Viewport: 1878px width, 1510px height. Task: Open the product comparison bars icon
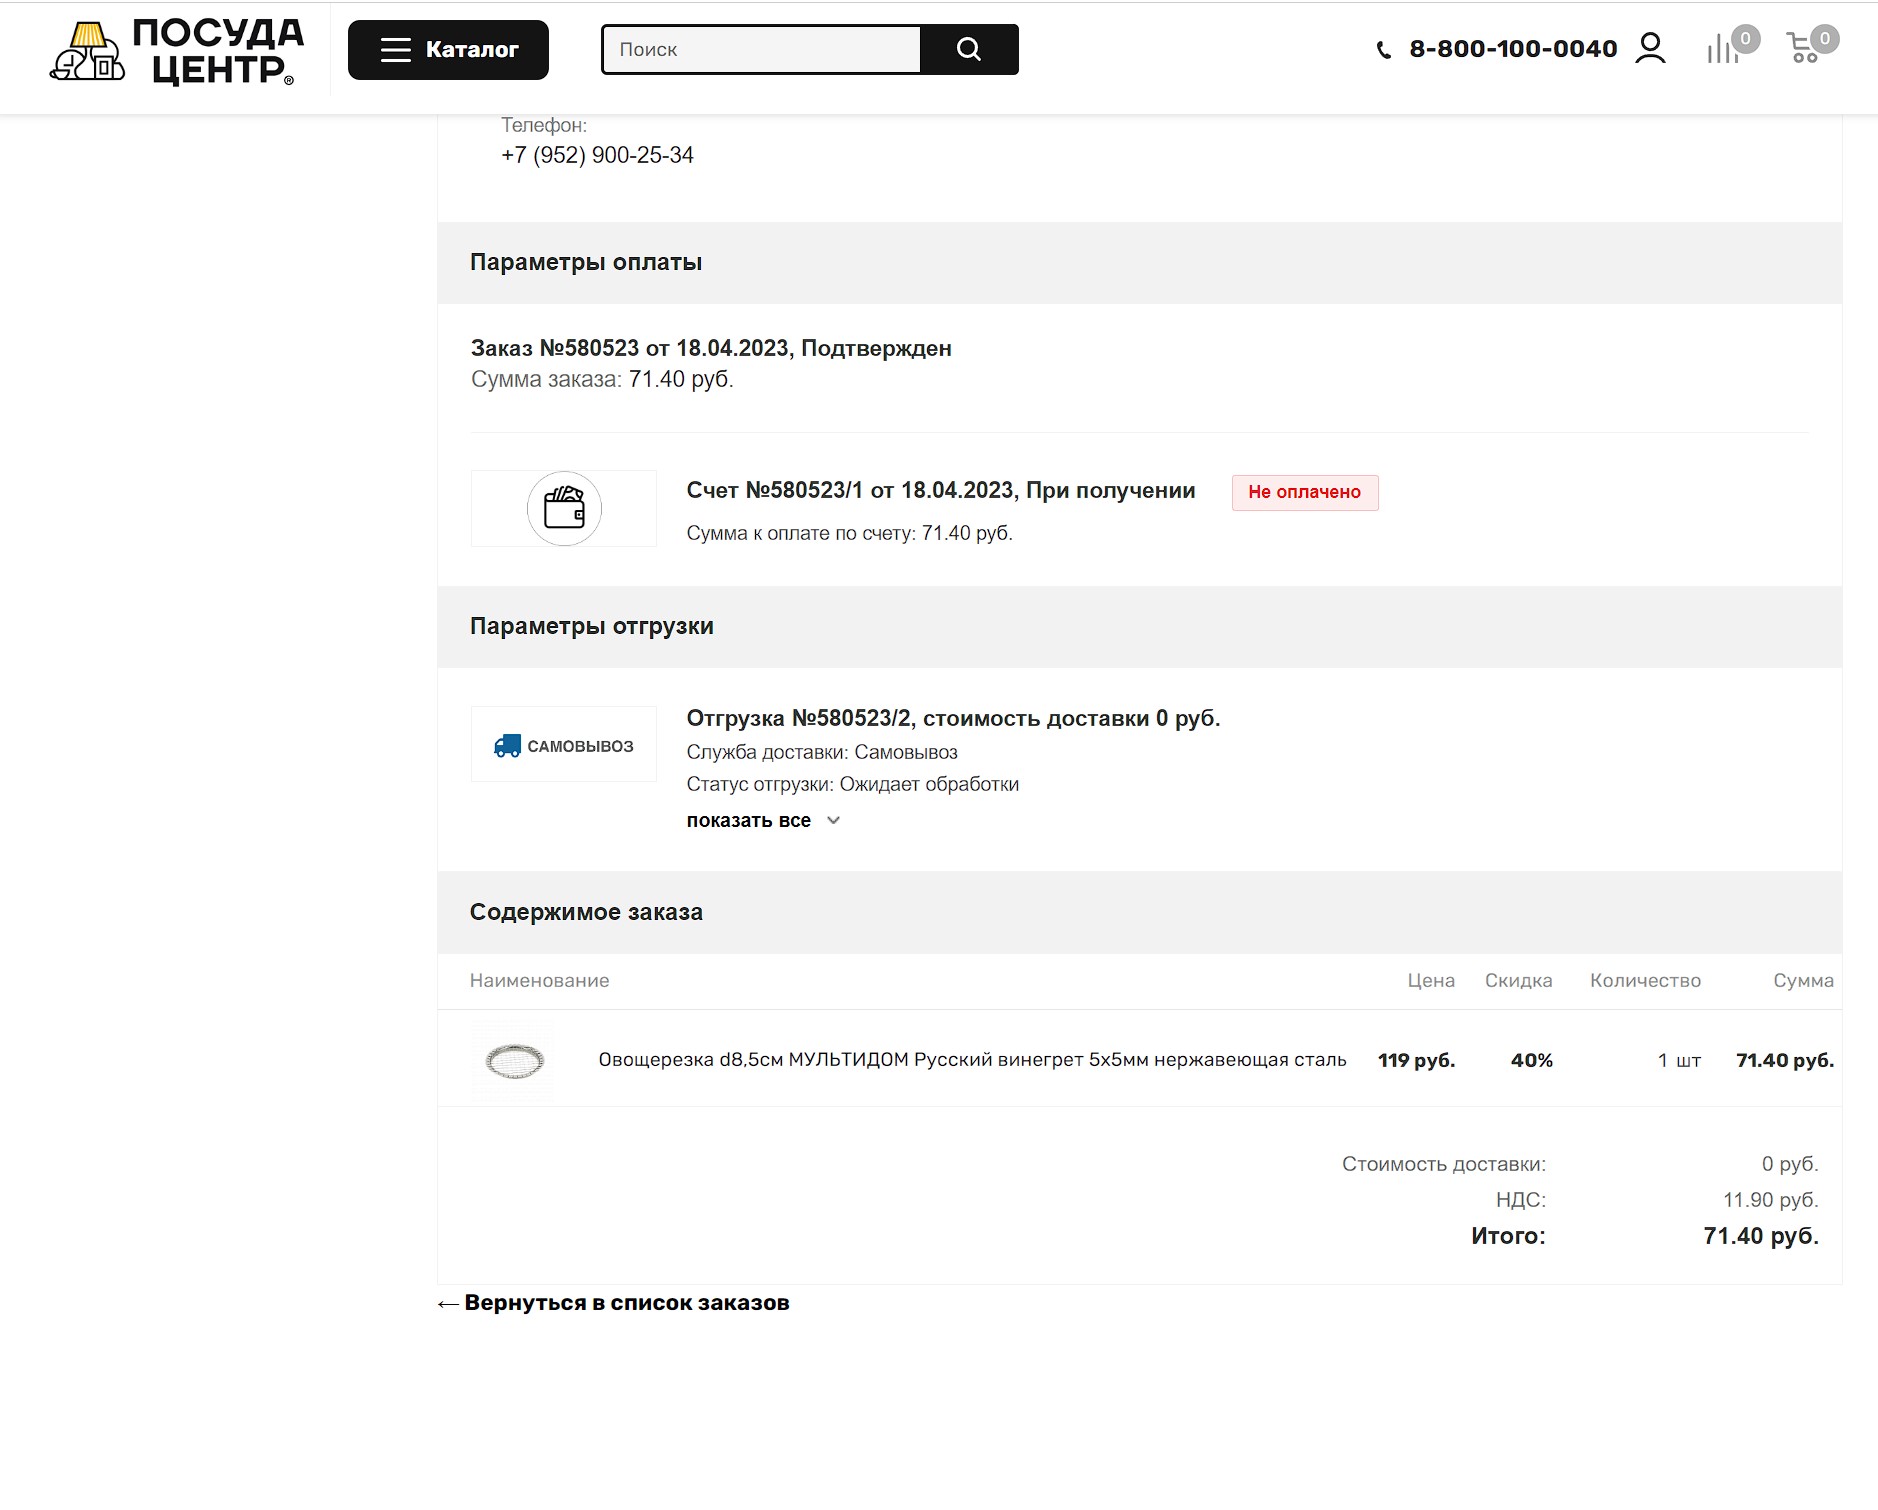tap(1723, 49)
